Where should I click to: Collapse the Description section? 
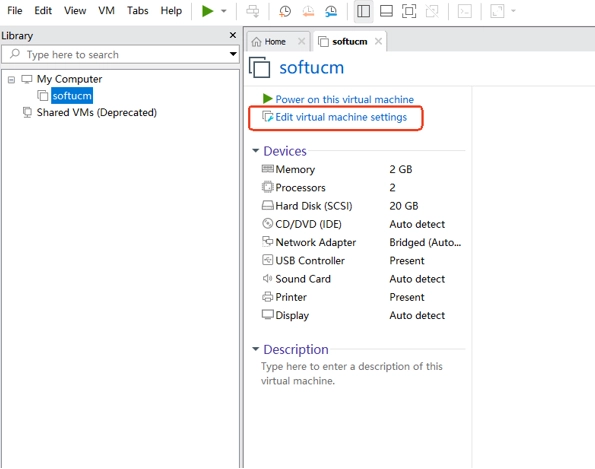click(255, 349)
